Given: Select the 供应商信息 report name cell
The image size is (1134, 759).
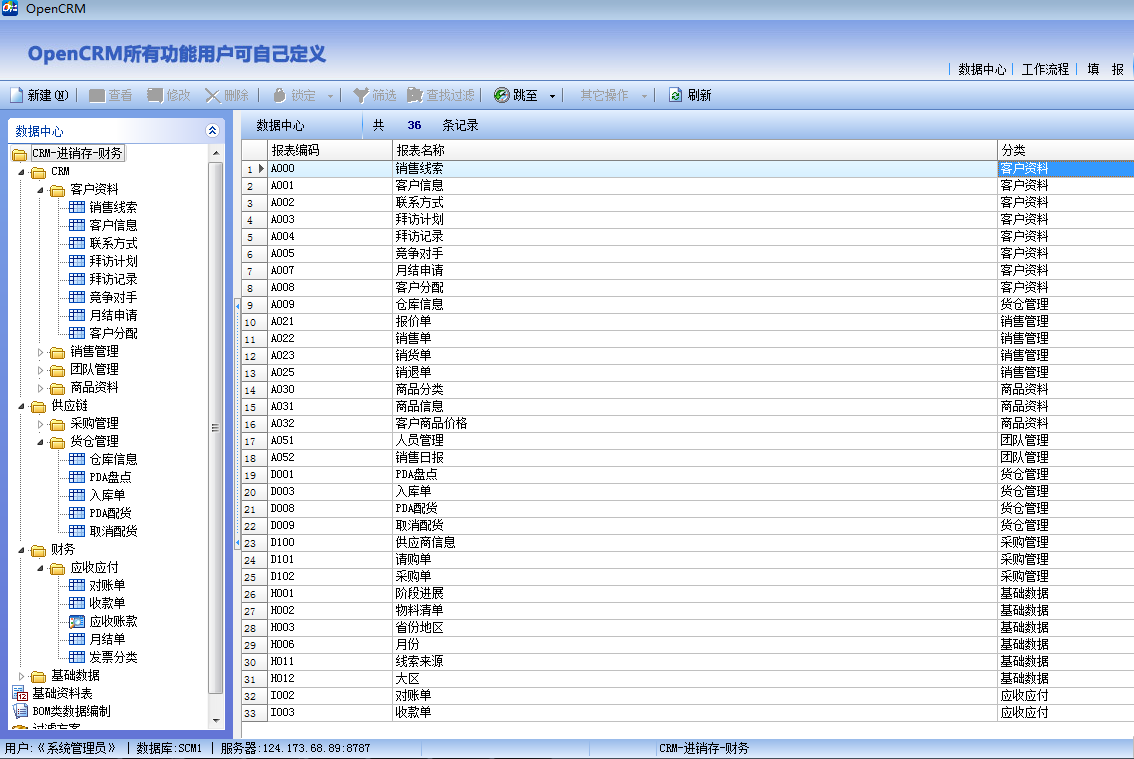Looking at the screenshot, I should click(694, 543).
